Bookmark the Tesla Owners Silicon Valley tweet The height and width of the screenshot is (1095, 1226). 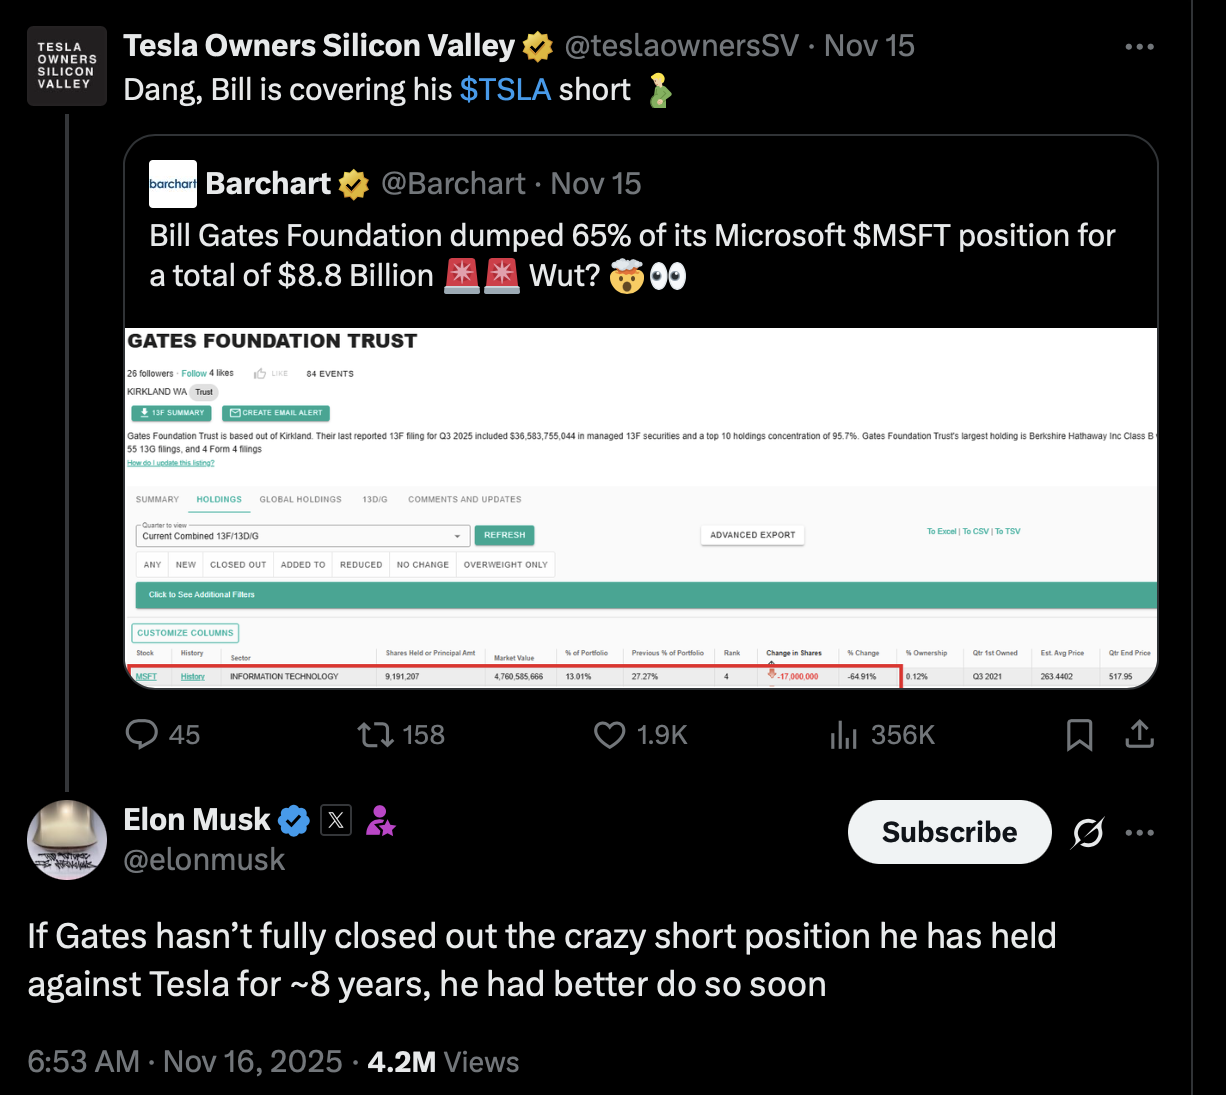[x=1079, y=735]
